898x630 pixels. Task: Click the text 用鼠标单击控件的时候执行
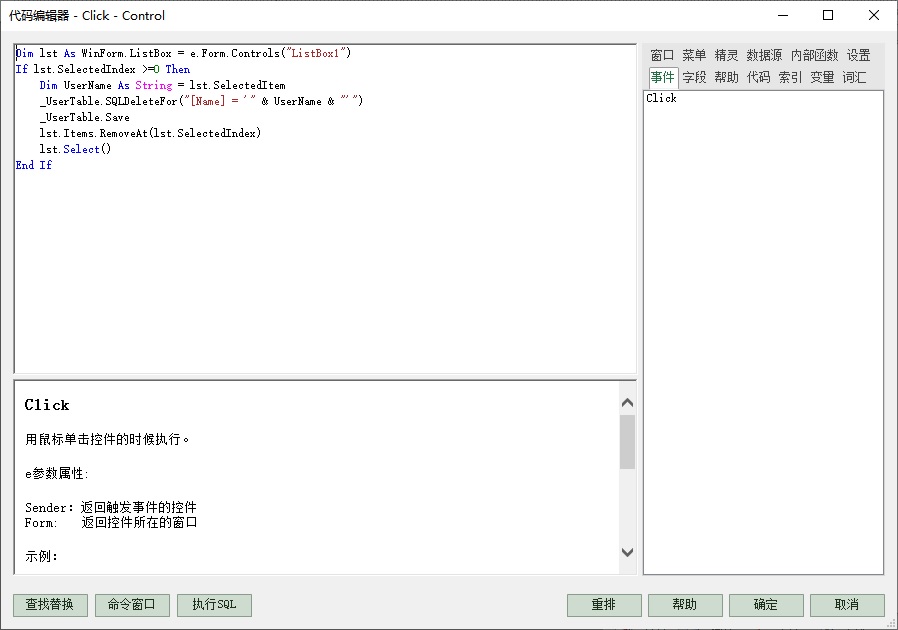[x=107, y=439]
